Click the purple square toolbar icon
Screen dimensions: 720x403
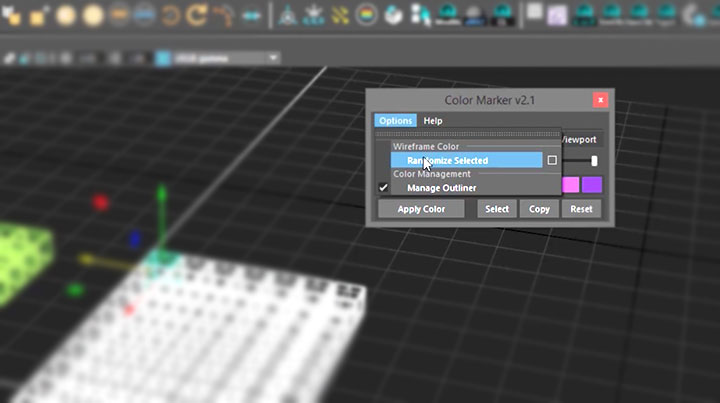pos(557,14)
